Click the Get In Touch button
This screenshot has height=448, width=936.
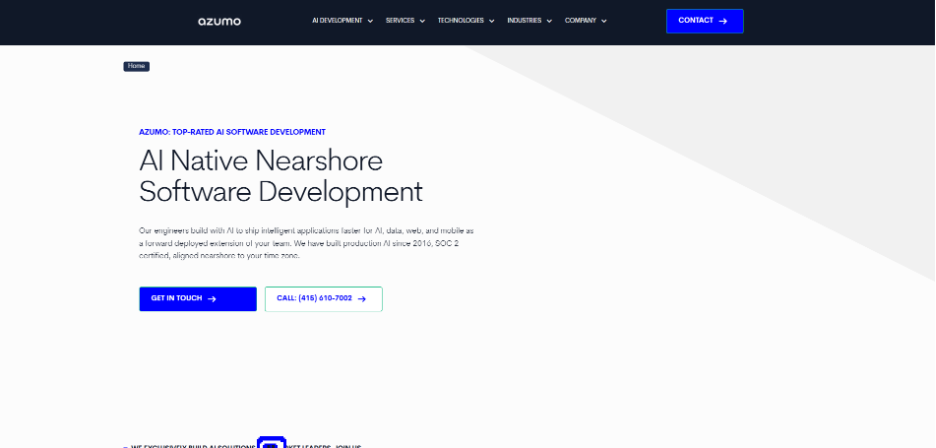click(198, 299)
